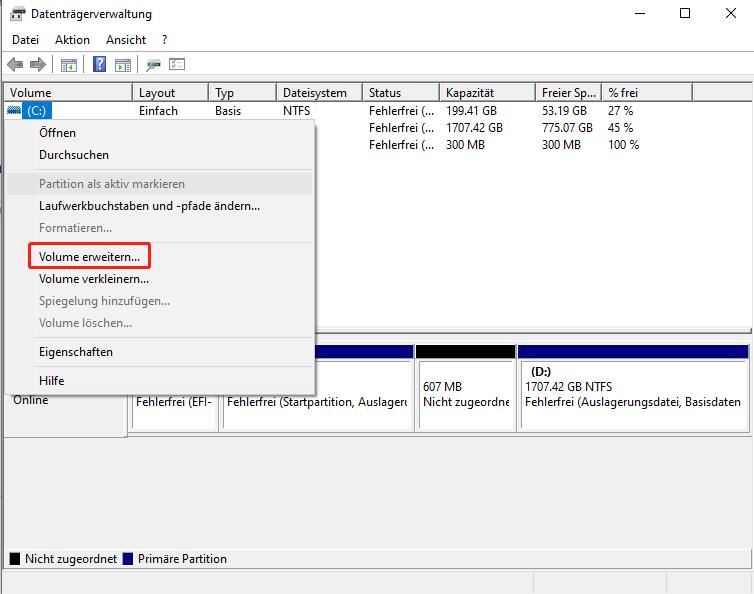The height and width of the screenshot is (594, 754).
Task: Click the 1707.42 GB capacity cell
Action: (x=474, y=128)
